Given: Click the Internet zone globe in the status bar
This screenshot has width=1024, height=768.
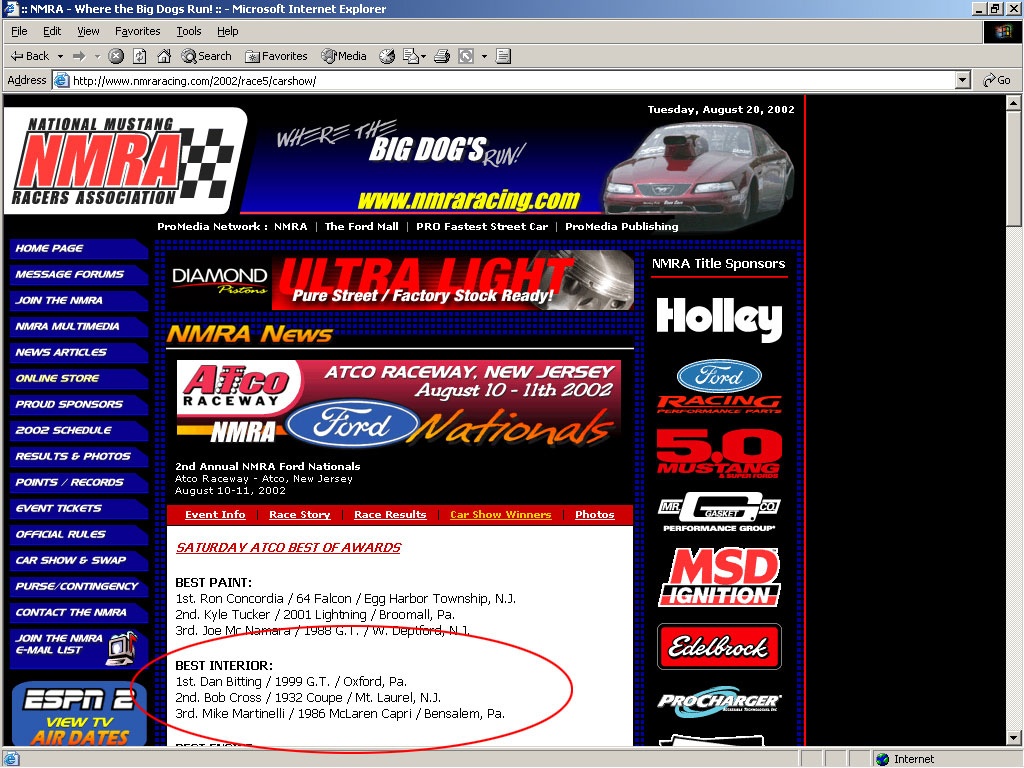Looking at the screenshot, I should pos(883,759).
